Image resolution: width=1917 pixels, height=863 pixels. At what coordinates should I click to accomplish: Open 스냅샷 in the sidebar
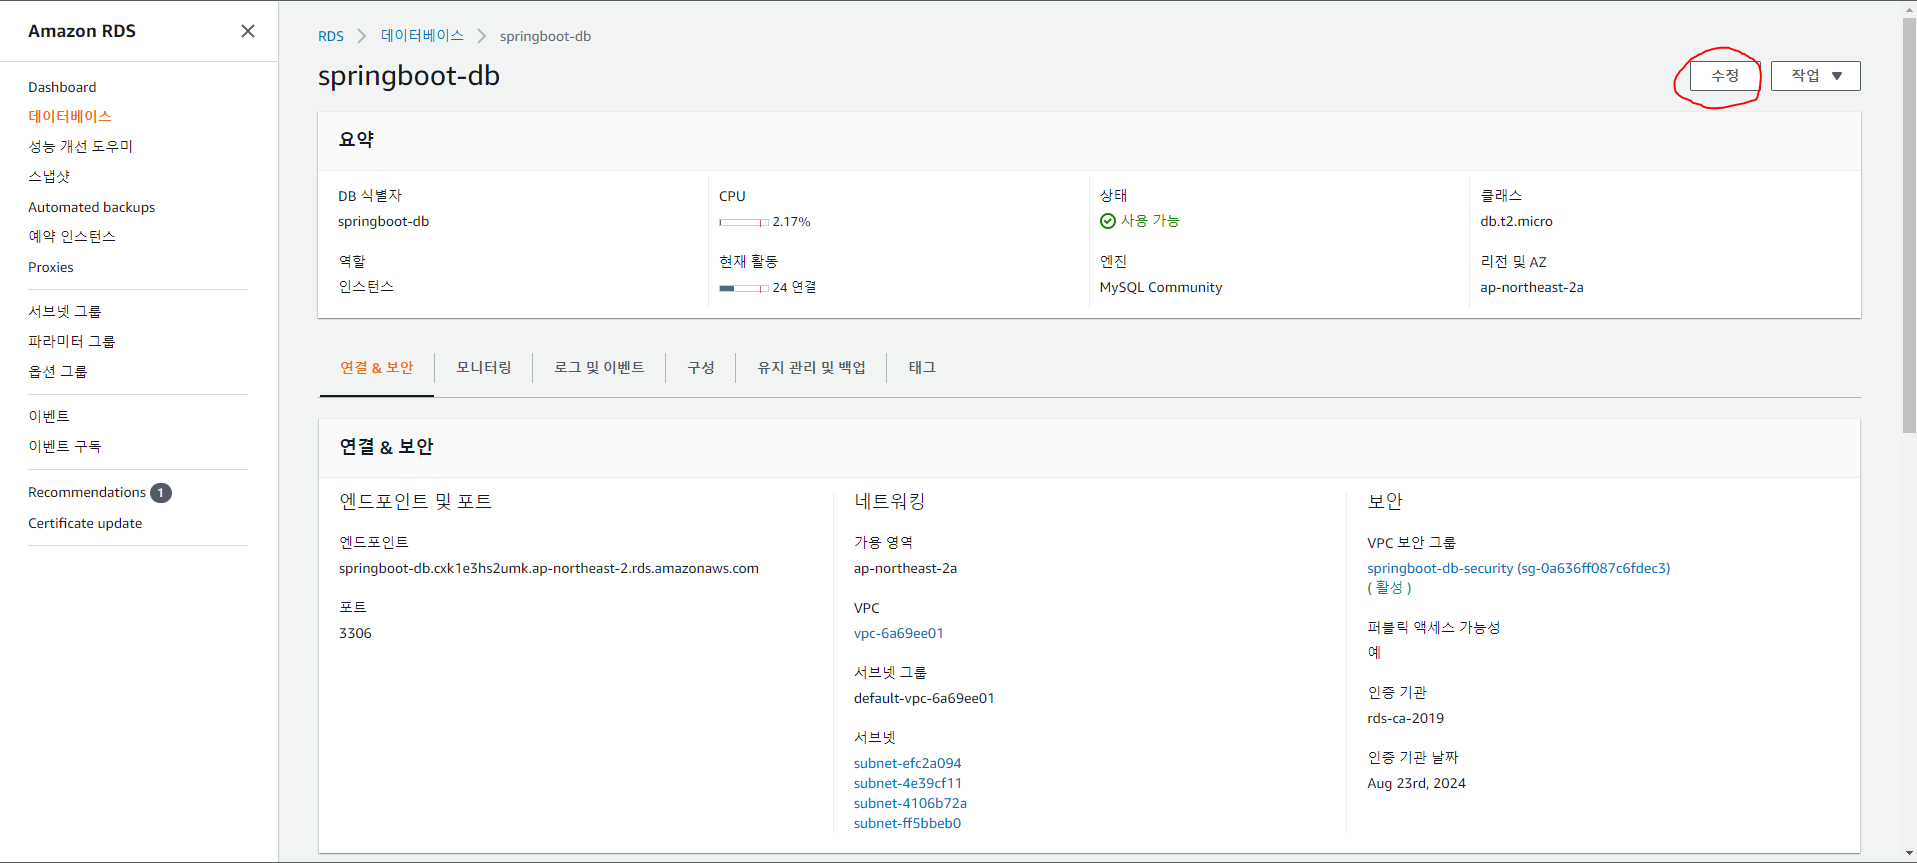(x=49, y=177)
